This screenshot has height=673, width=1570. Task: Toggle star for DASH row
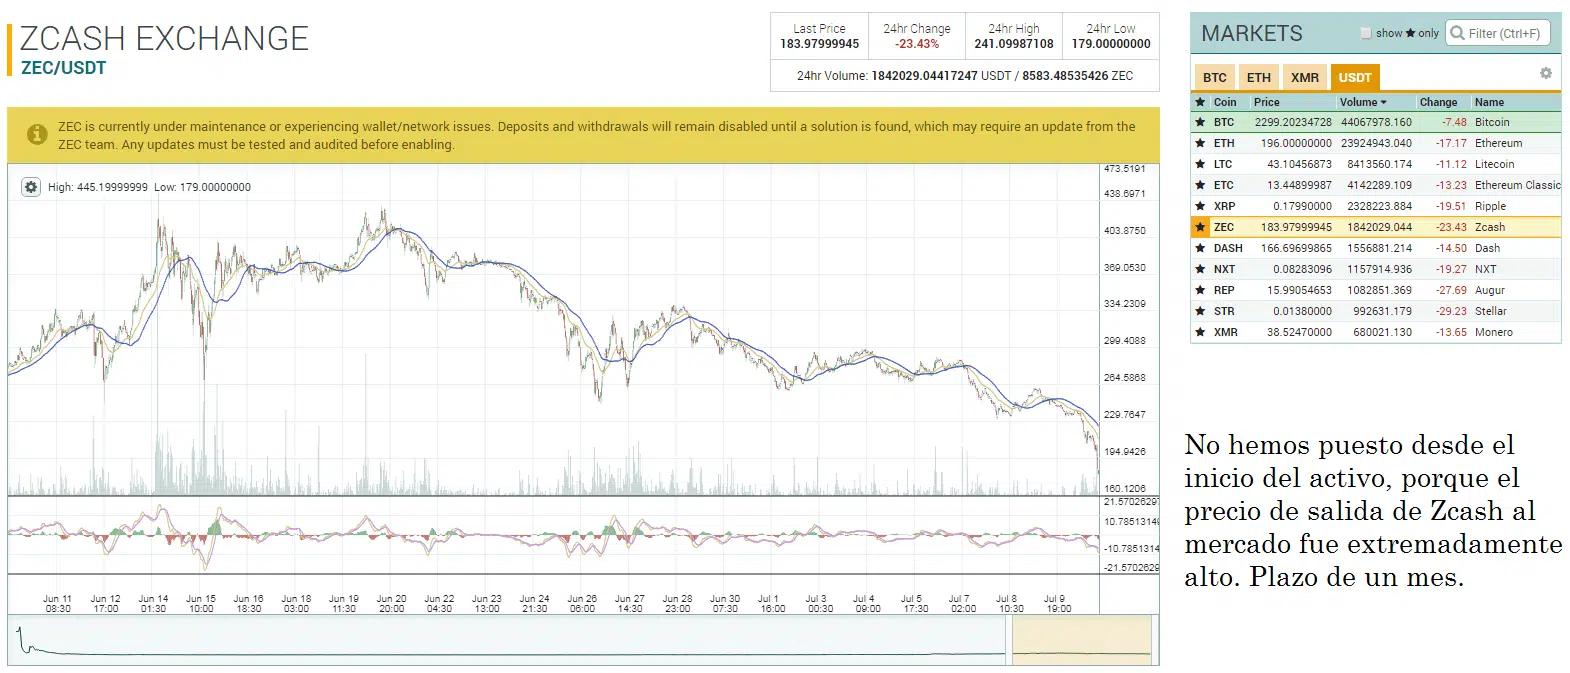1200,248
